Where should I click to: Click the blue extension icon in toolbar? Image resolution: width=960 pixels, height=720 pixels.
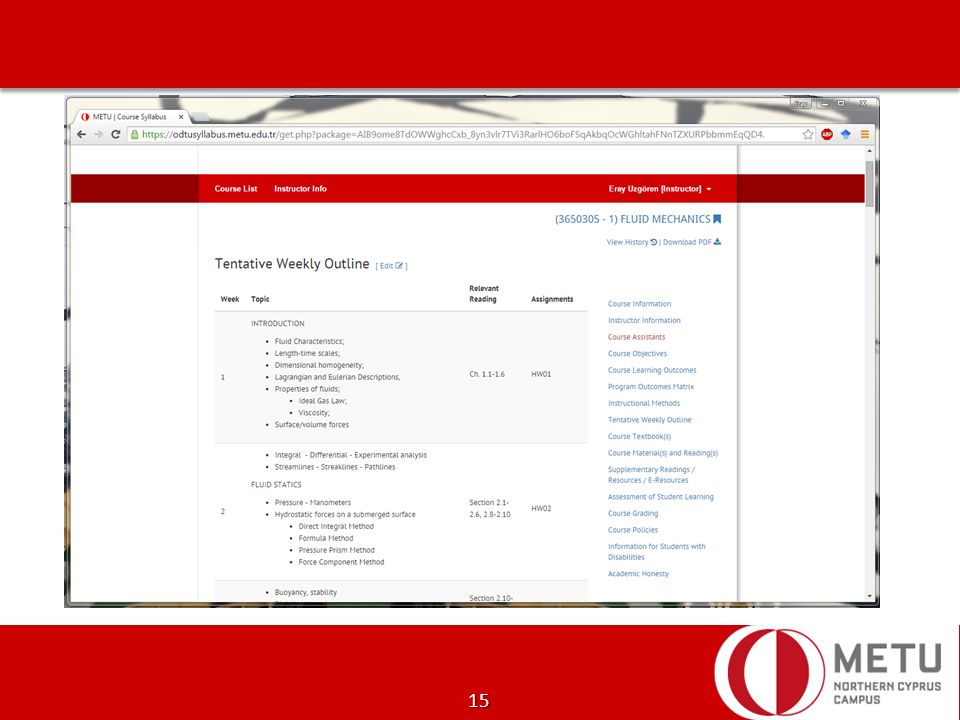(846, 134)
